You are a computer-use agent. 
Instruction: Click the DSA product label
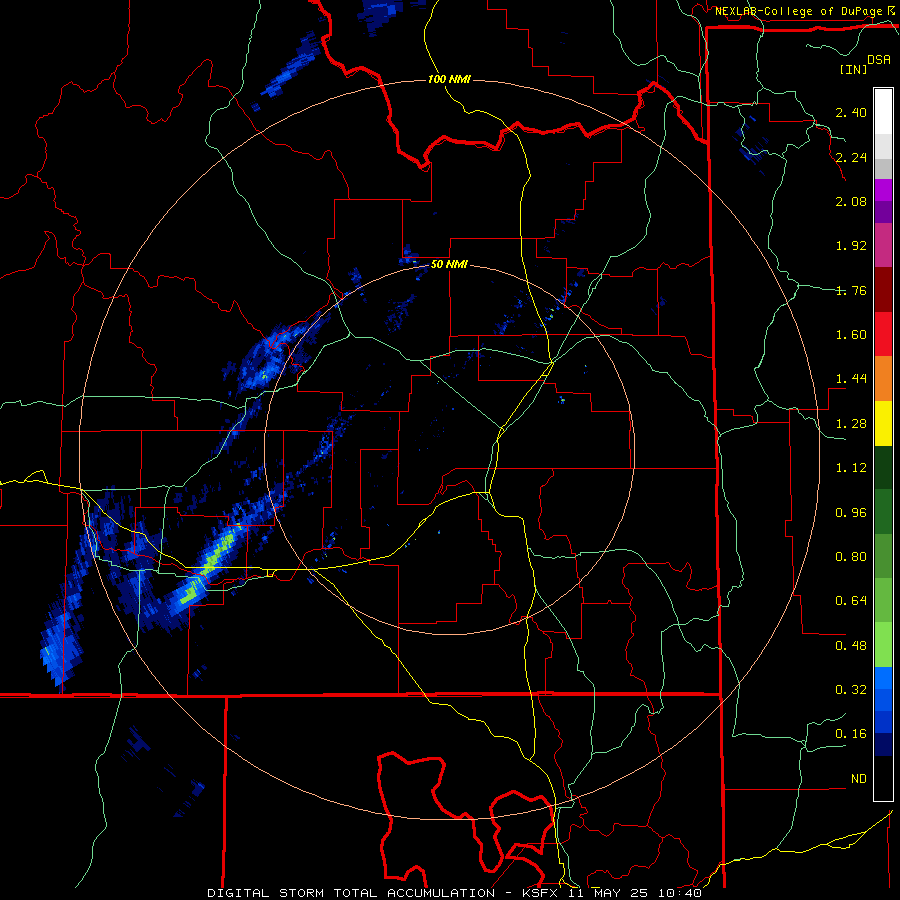pos(879,60)
